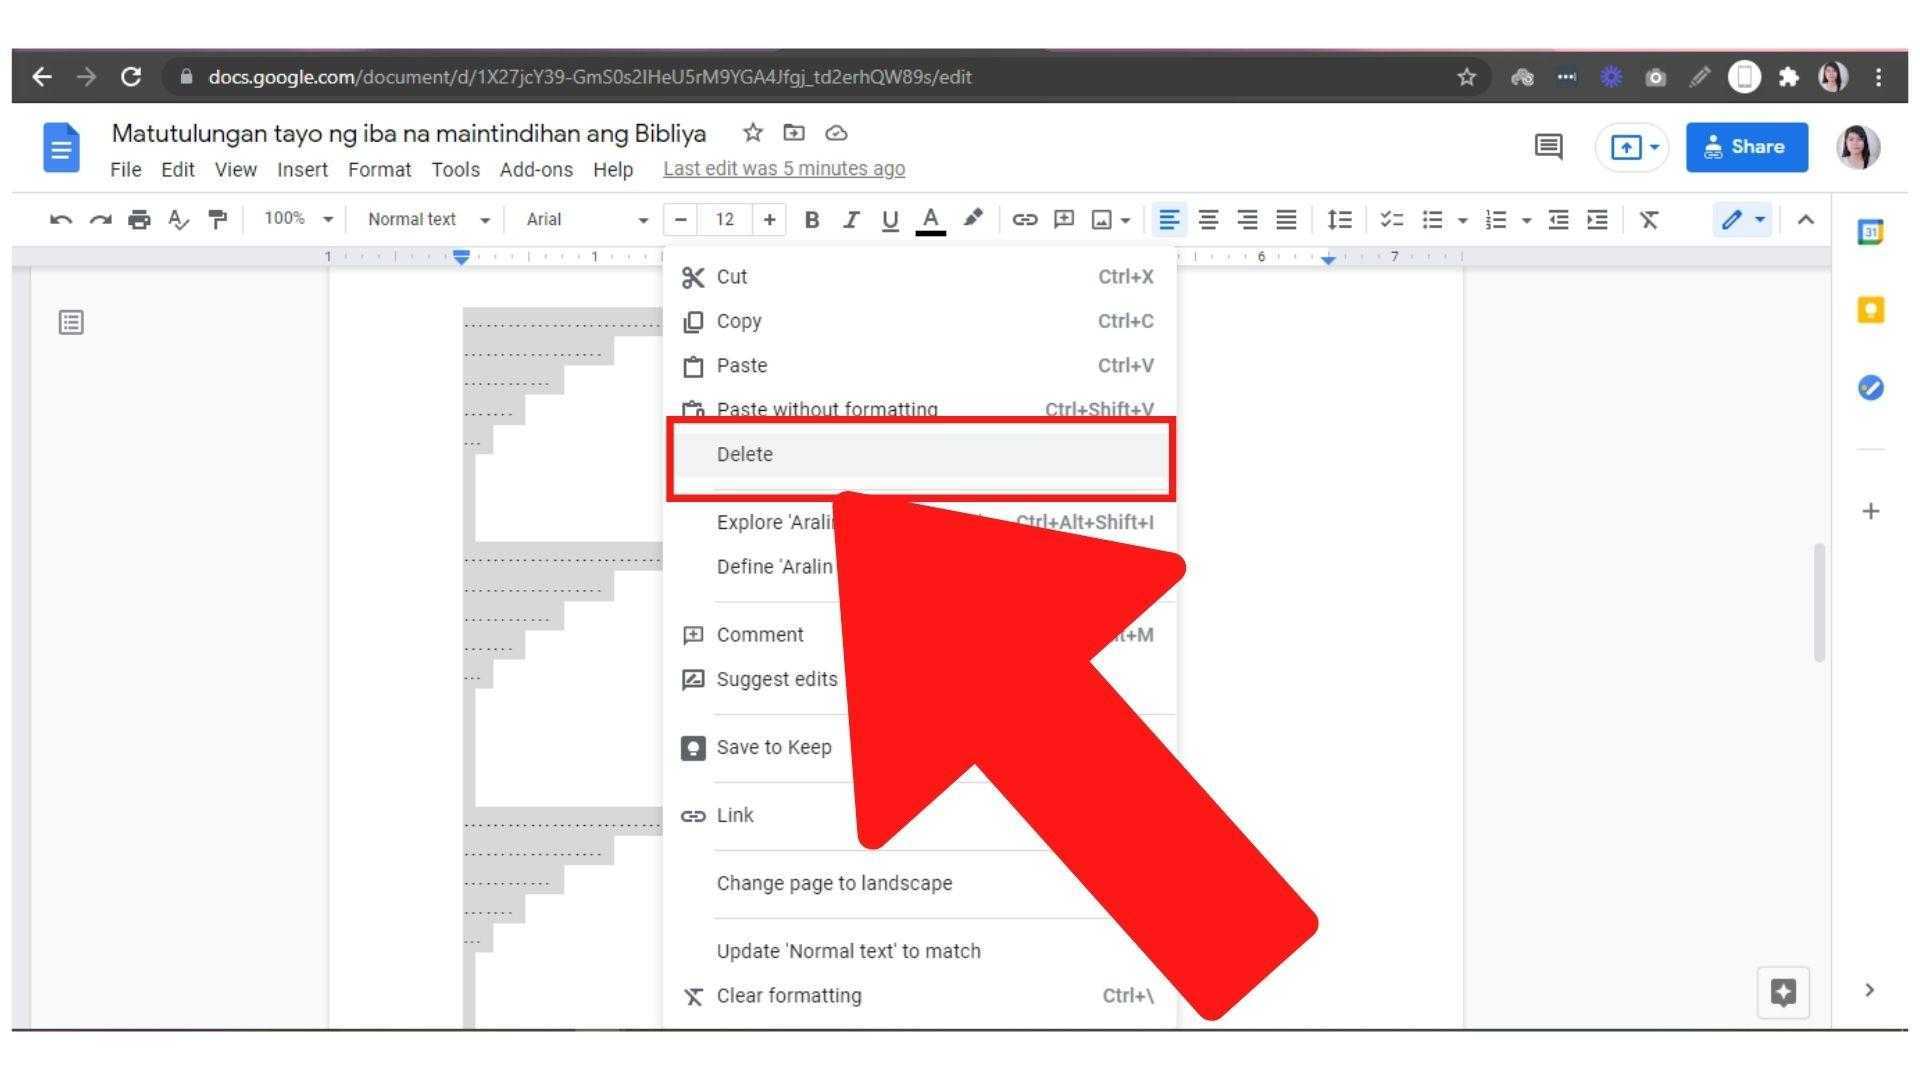The image size is (1920, 1080).
Task: Expand numbered list style arrow
Action: point(1526,220)
